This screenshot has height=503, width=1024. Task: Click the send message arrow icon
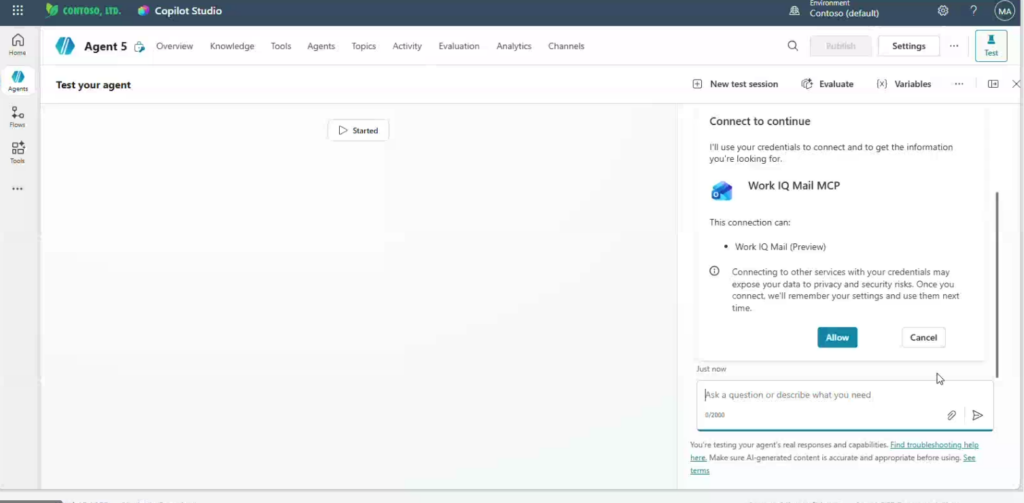point(978,415)
